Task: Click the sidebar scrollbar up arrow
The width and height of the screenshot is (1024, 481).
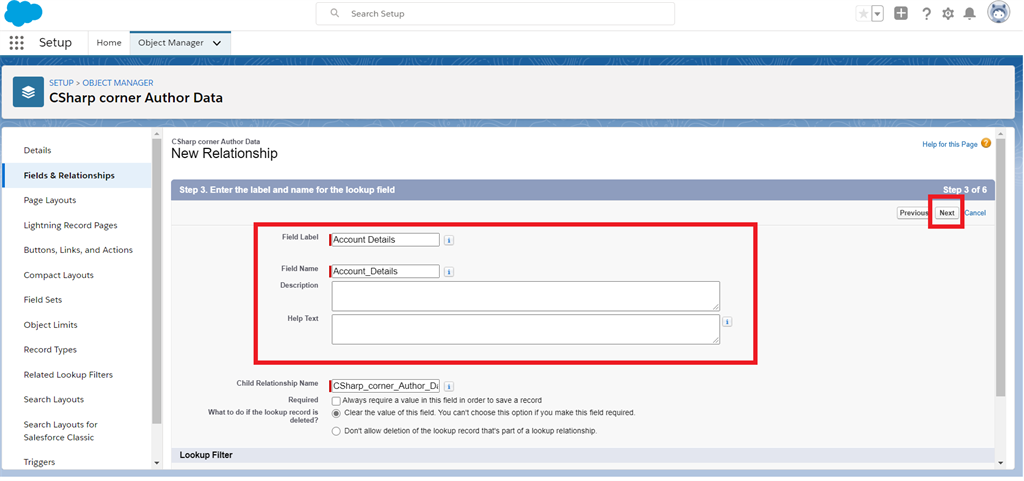Action: [x=156, y=134]
